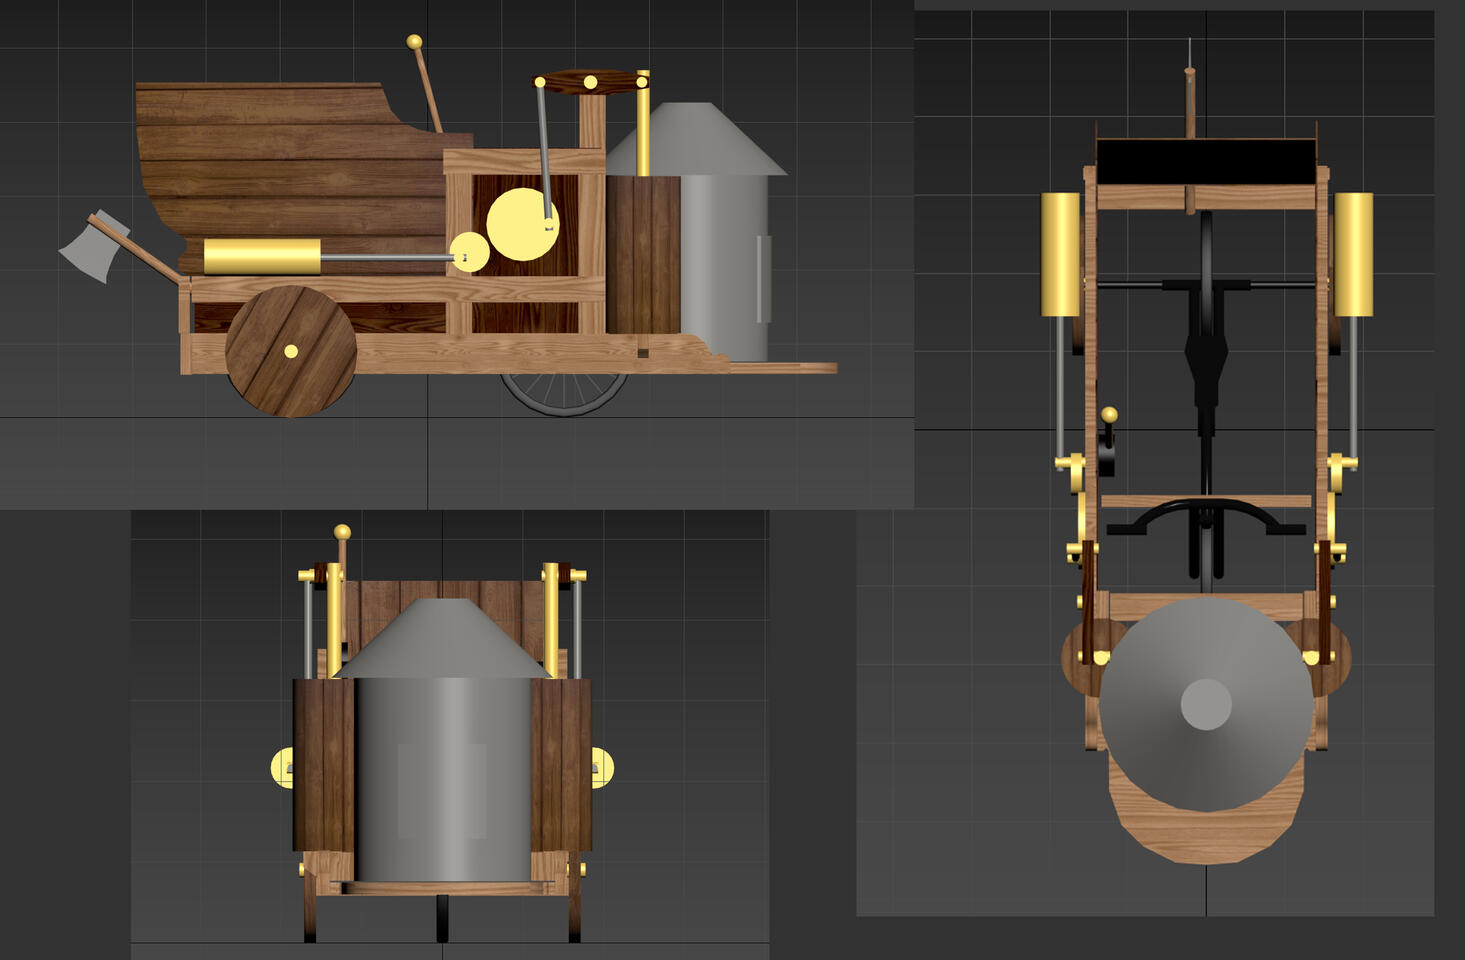Select the large yellow disc in side view
This screenshot has height=960, width=1465.
click(x=521, y=224)
